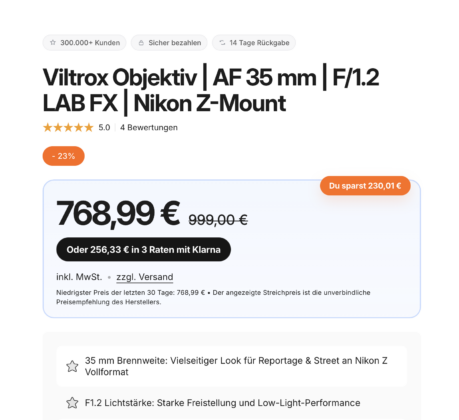Click the star icon in 300.000+ Kunden badge
459x420 pixels.
coord(53,43)
